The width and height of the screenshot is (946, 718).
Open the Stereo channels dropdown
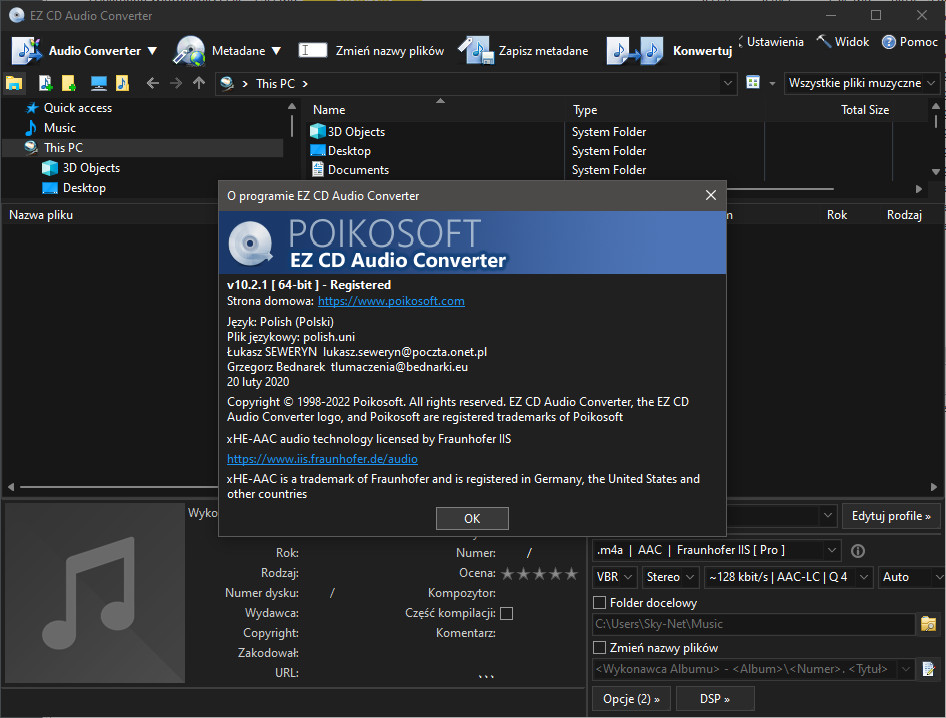(x=670, y=577)
